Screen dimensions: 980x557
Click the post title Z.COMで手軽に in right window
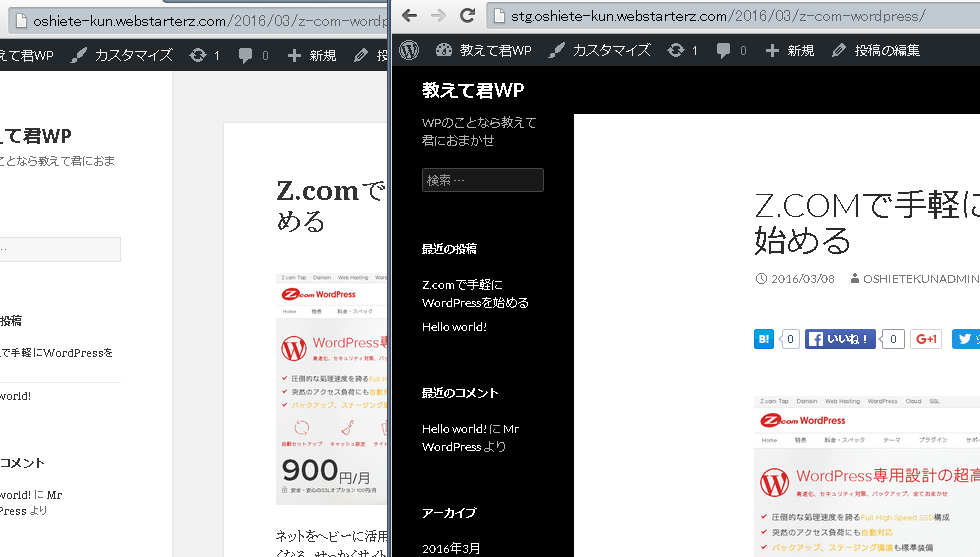tap(867, 223)
